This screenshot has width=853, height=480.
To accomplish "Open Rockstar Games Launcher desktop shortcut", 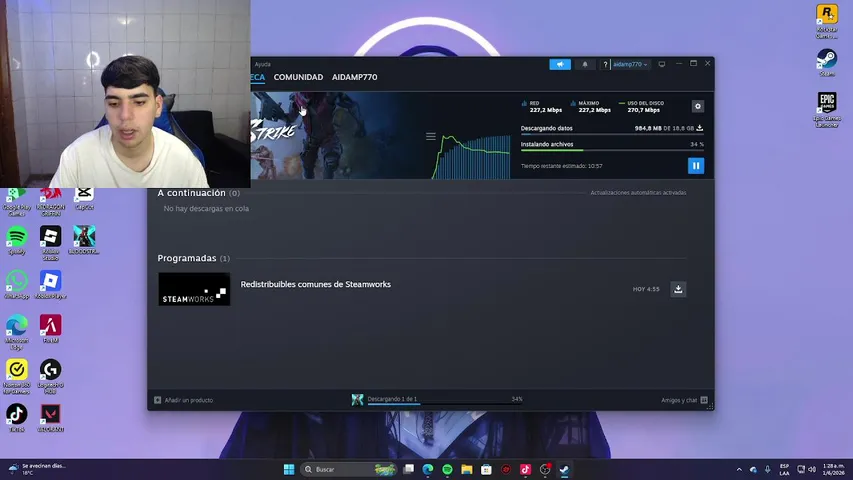I will 827,21.
